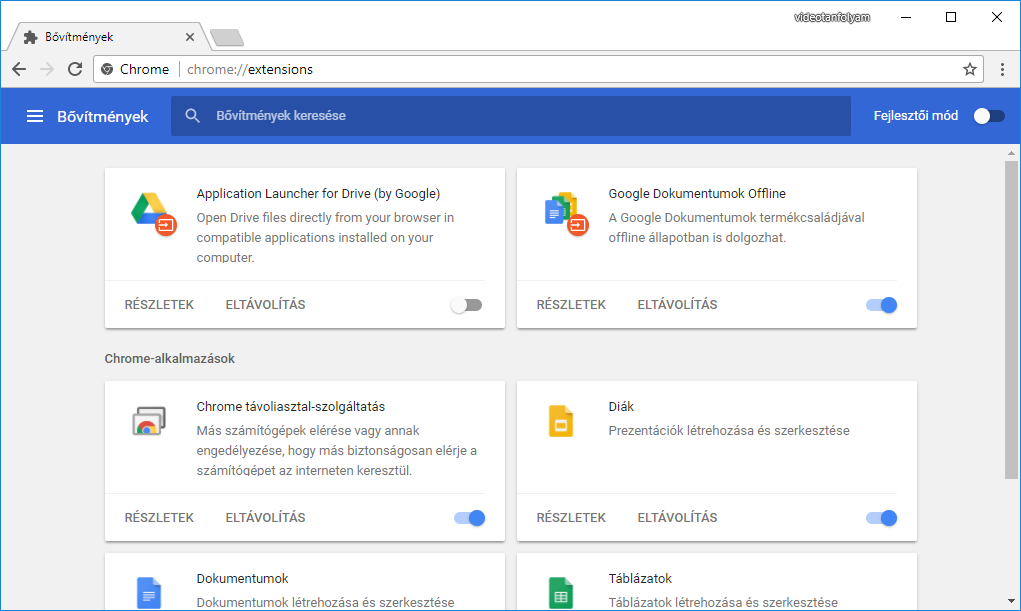Image resolution: width=1021 pixels, height=611 pixels.
Task: Click the Dokumentumok app title
Action: [242, 578]
